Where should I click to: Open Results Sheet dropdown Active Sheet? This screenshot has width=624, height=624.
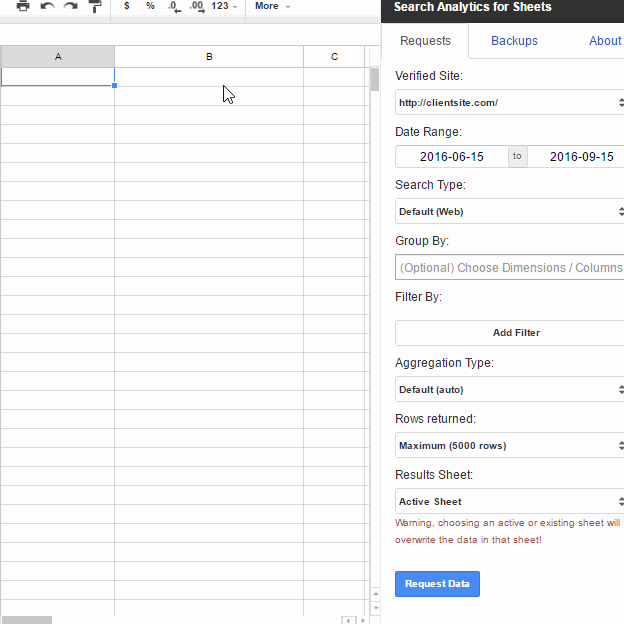(509, 501)
